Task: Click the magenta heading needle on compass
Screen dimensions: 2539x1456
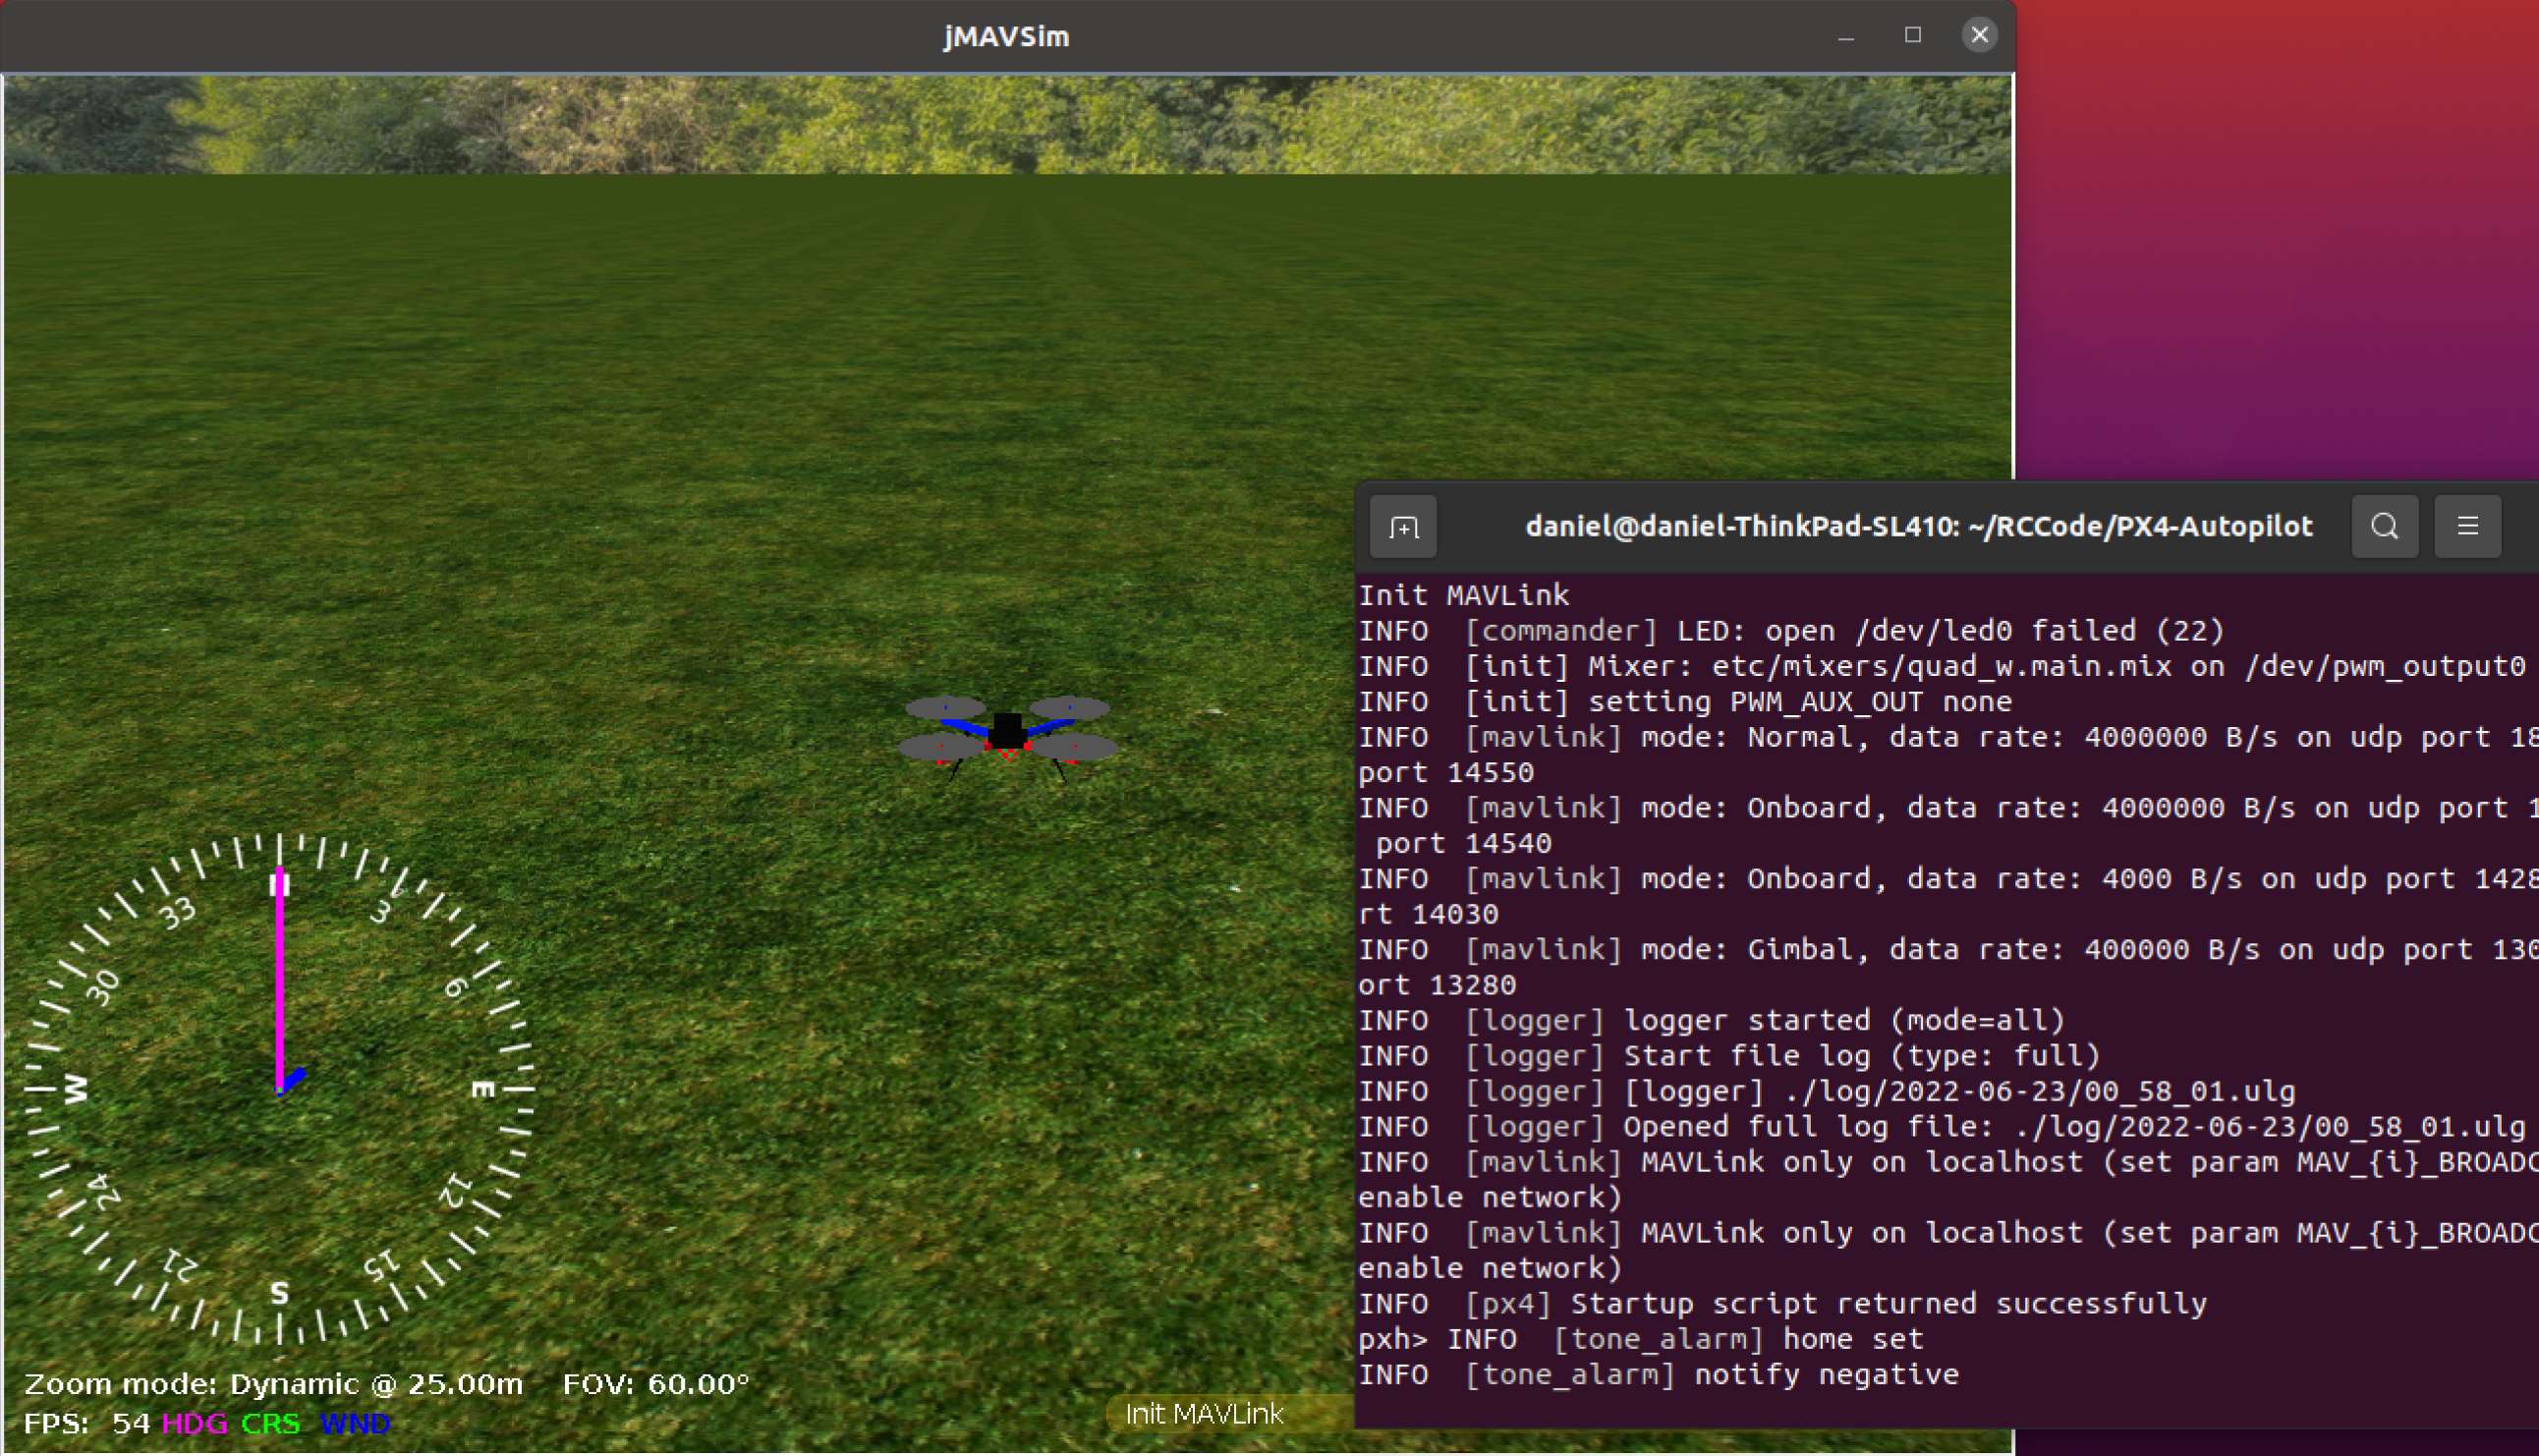Action: [280, 982]
